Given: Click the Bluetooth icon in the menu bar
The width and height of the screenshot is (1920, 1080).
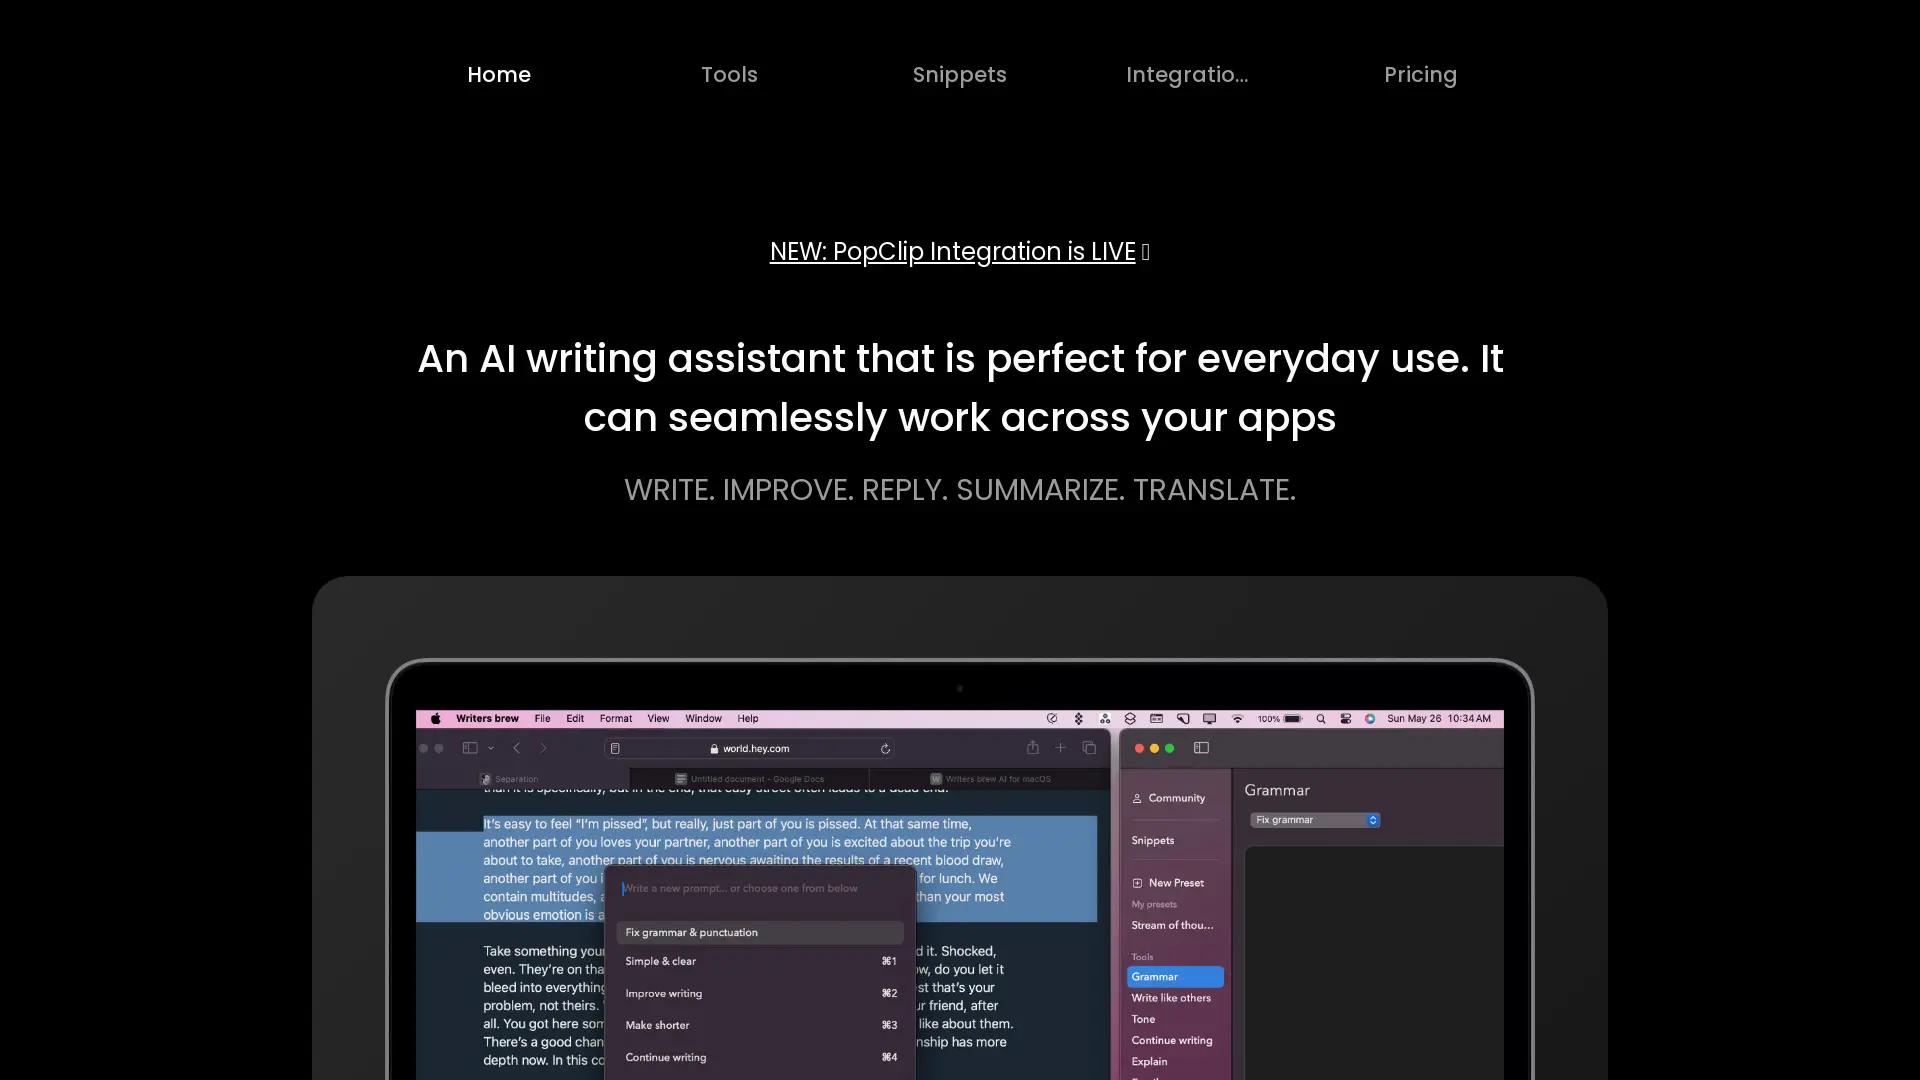Looking at the screenshot, I should coord(1078,718).
